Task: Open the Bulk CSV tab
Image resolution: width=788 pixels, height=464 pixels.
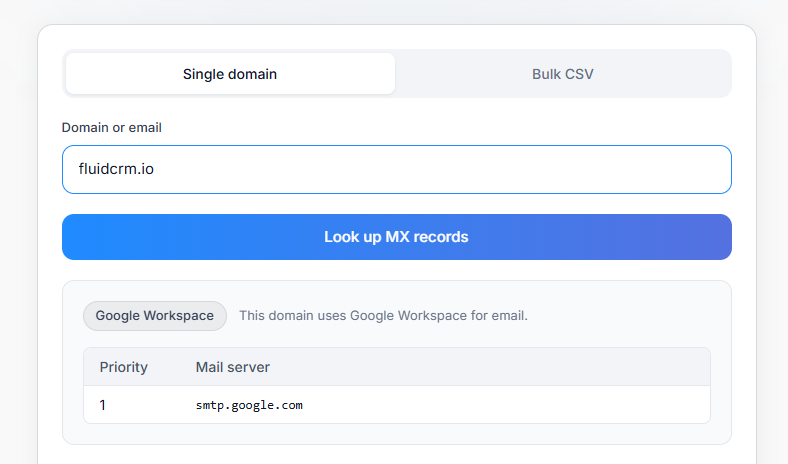Action: click(562, 74)
